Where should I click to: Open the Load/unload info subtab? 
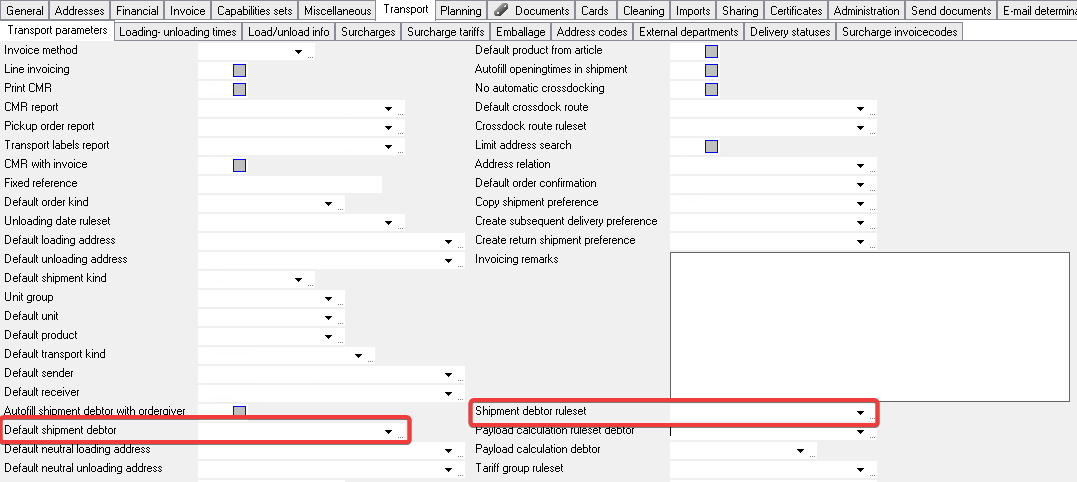click(x=288, y=32)
